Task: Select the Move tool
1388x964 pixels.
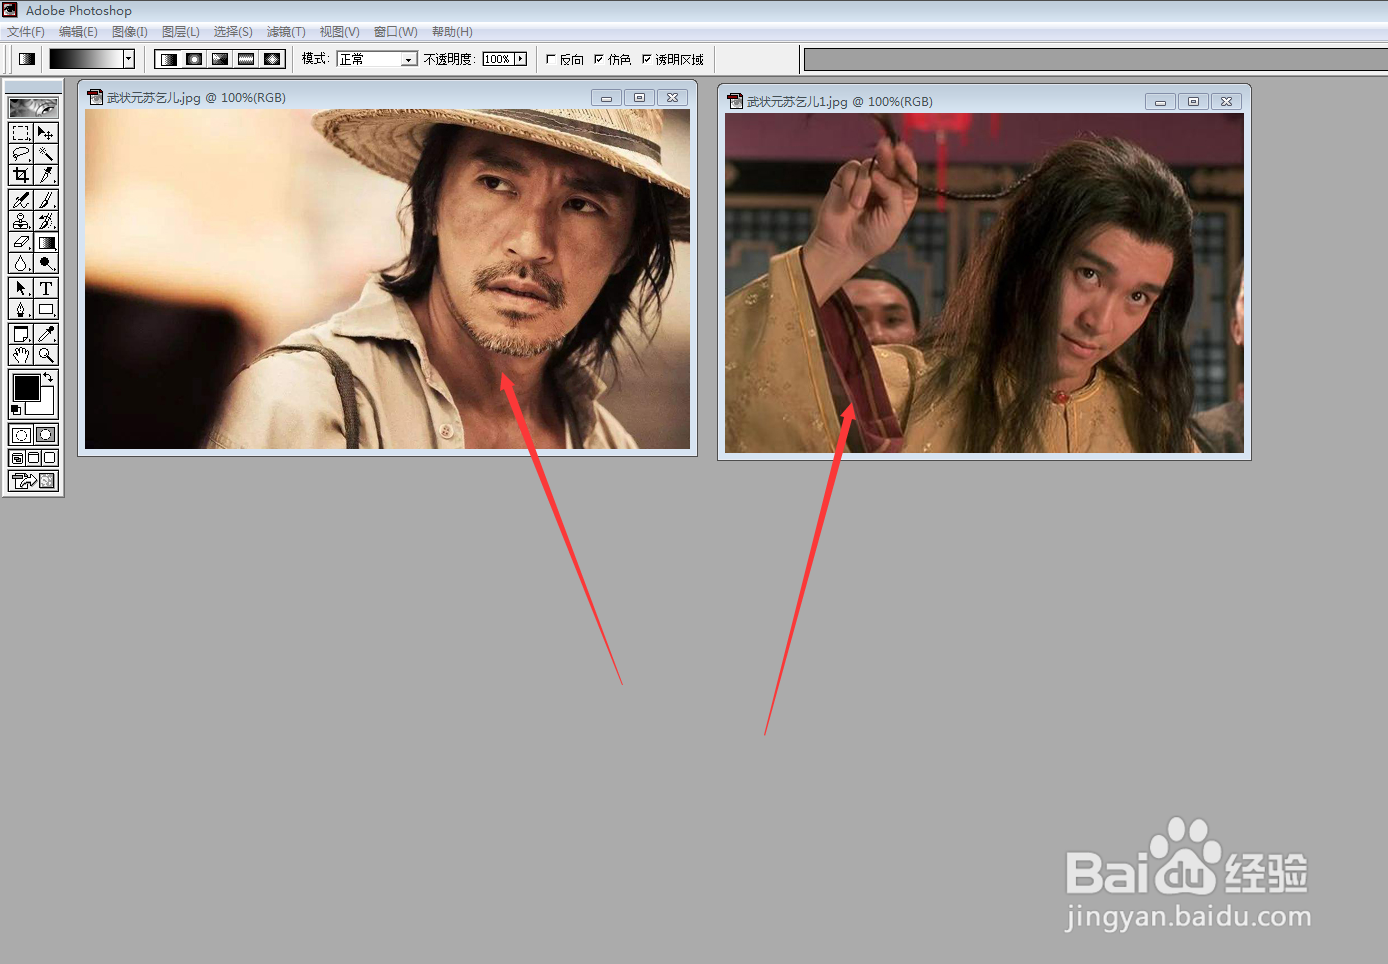Action: [46, 133]
